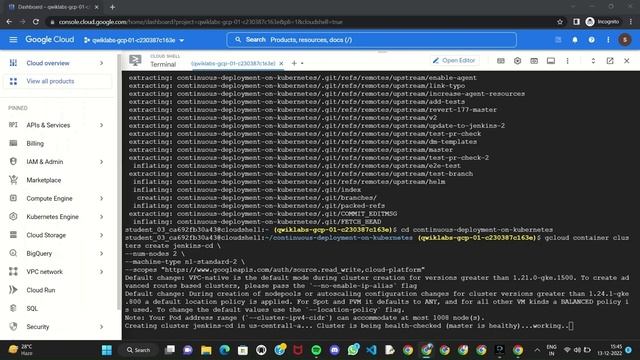Click the VPC network icon
The width and height of the screenshot is (640, 360).
coord(13,271)
